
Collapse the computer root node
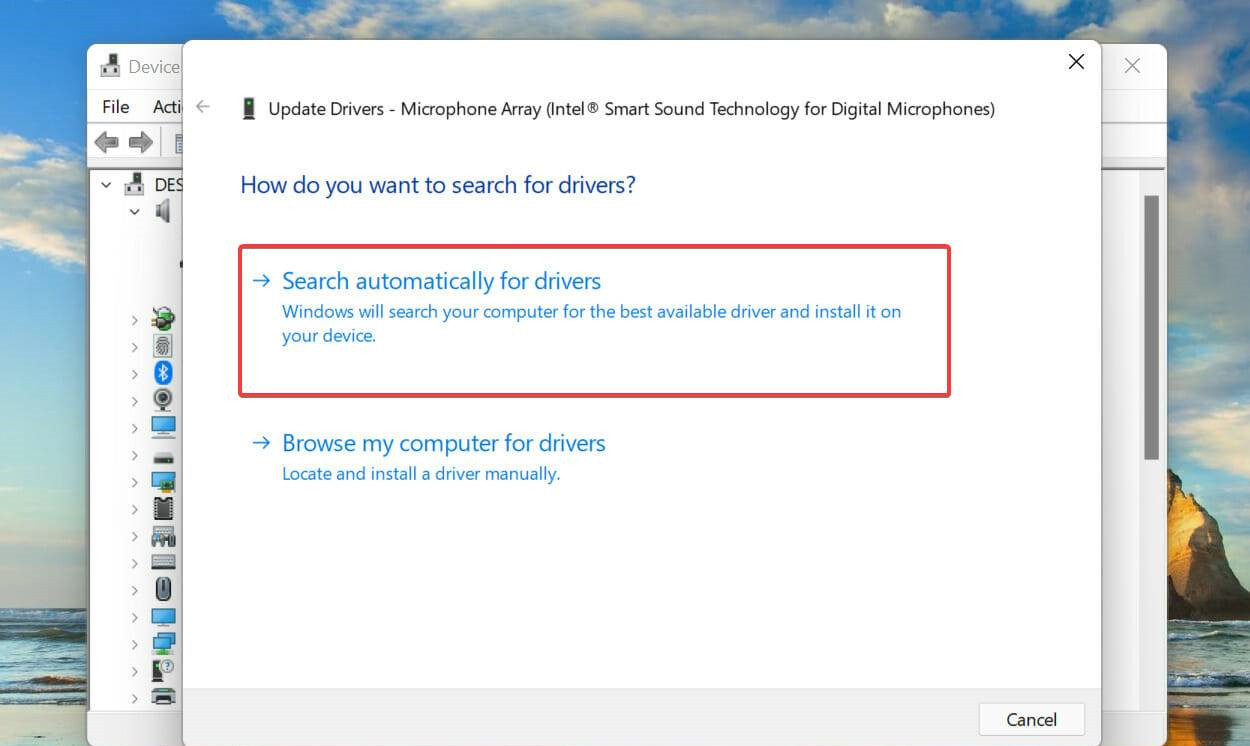point(106,185)
